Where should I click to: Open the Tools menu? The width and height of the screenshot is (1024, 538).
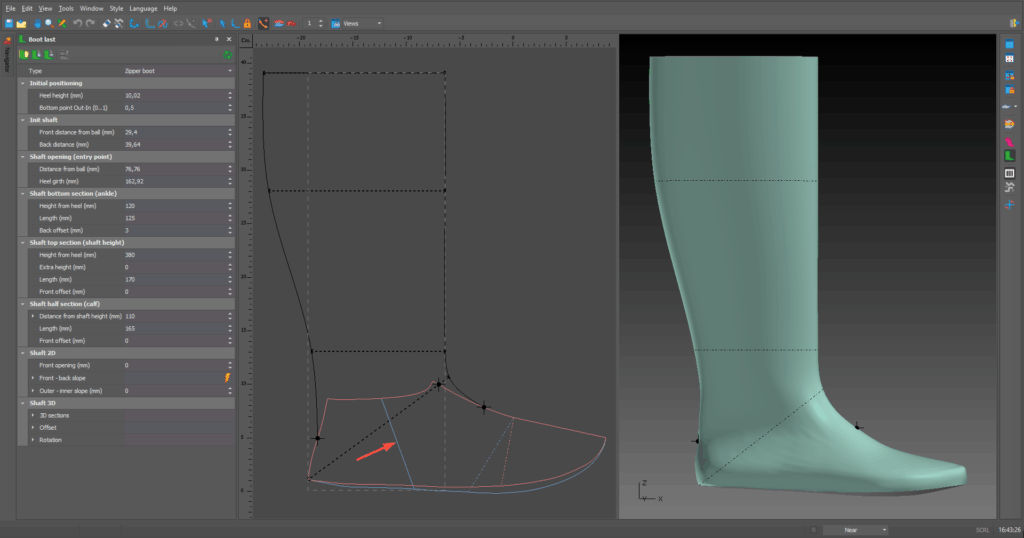(x=66, y=8)
